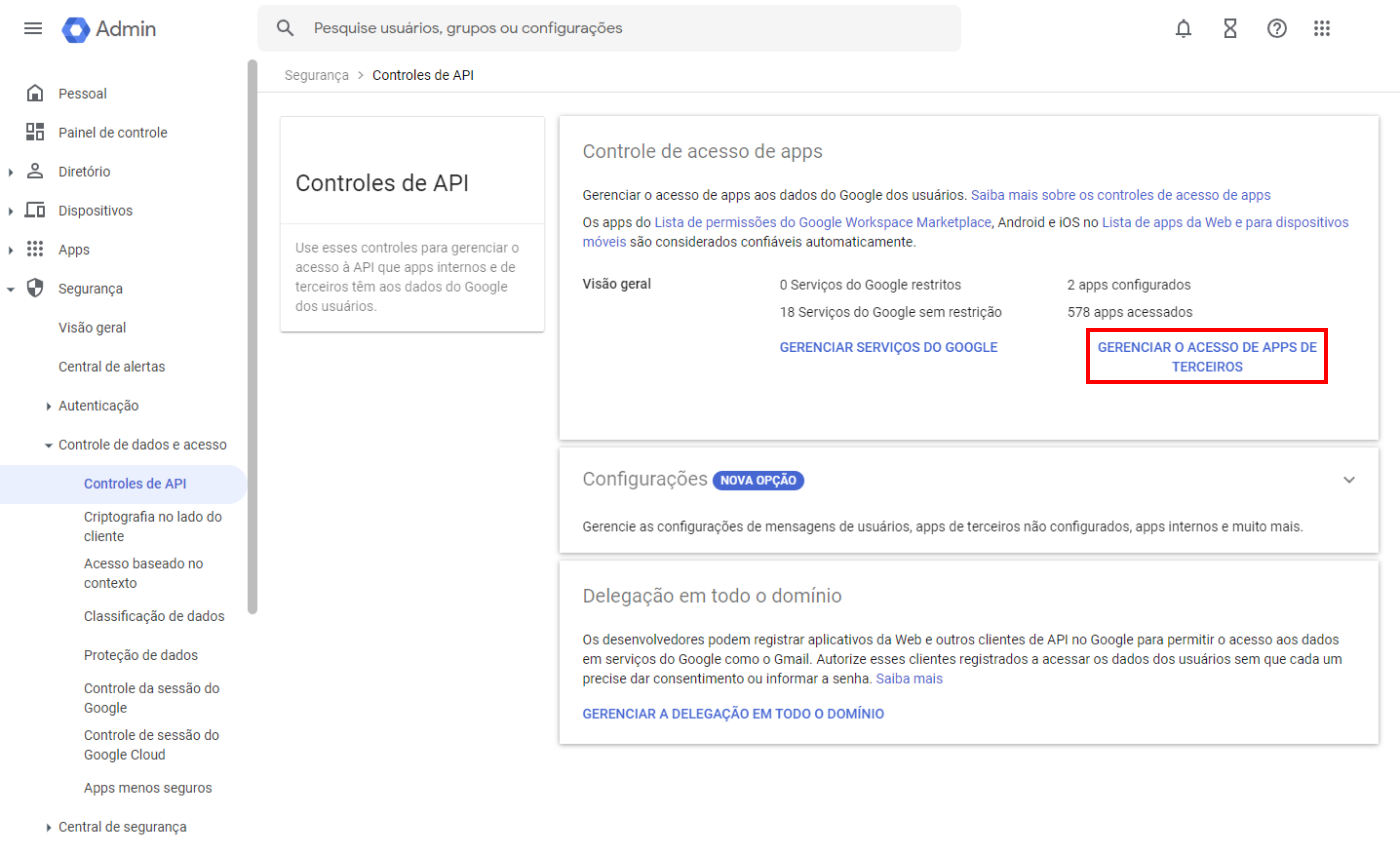1400x858 pixels.
Task: Click Gerenciar o acesso de apps de terceiros
Action: click(x=1207, y=357)
